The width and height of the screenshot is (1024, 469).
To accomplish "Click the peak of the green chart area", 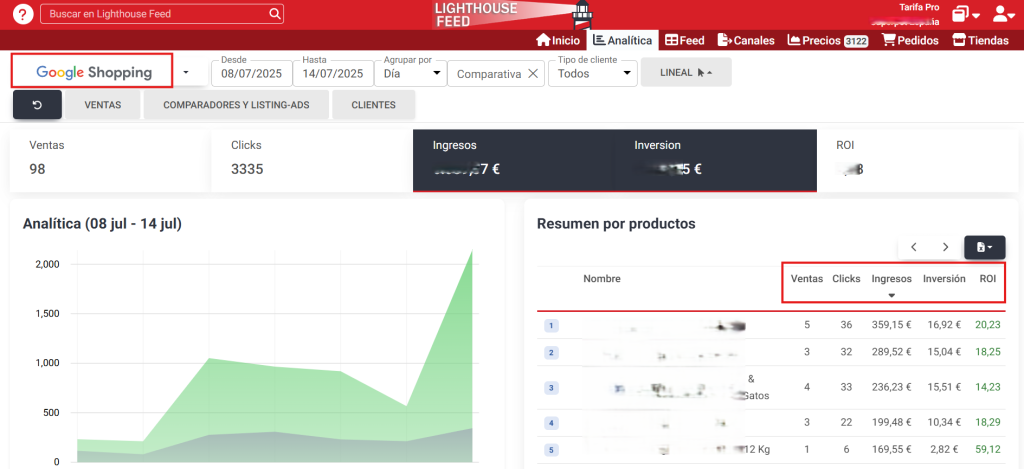I will 472,251.
